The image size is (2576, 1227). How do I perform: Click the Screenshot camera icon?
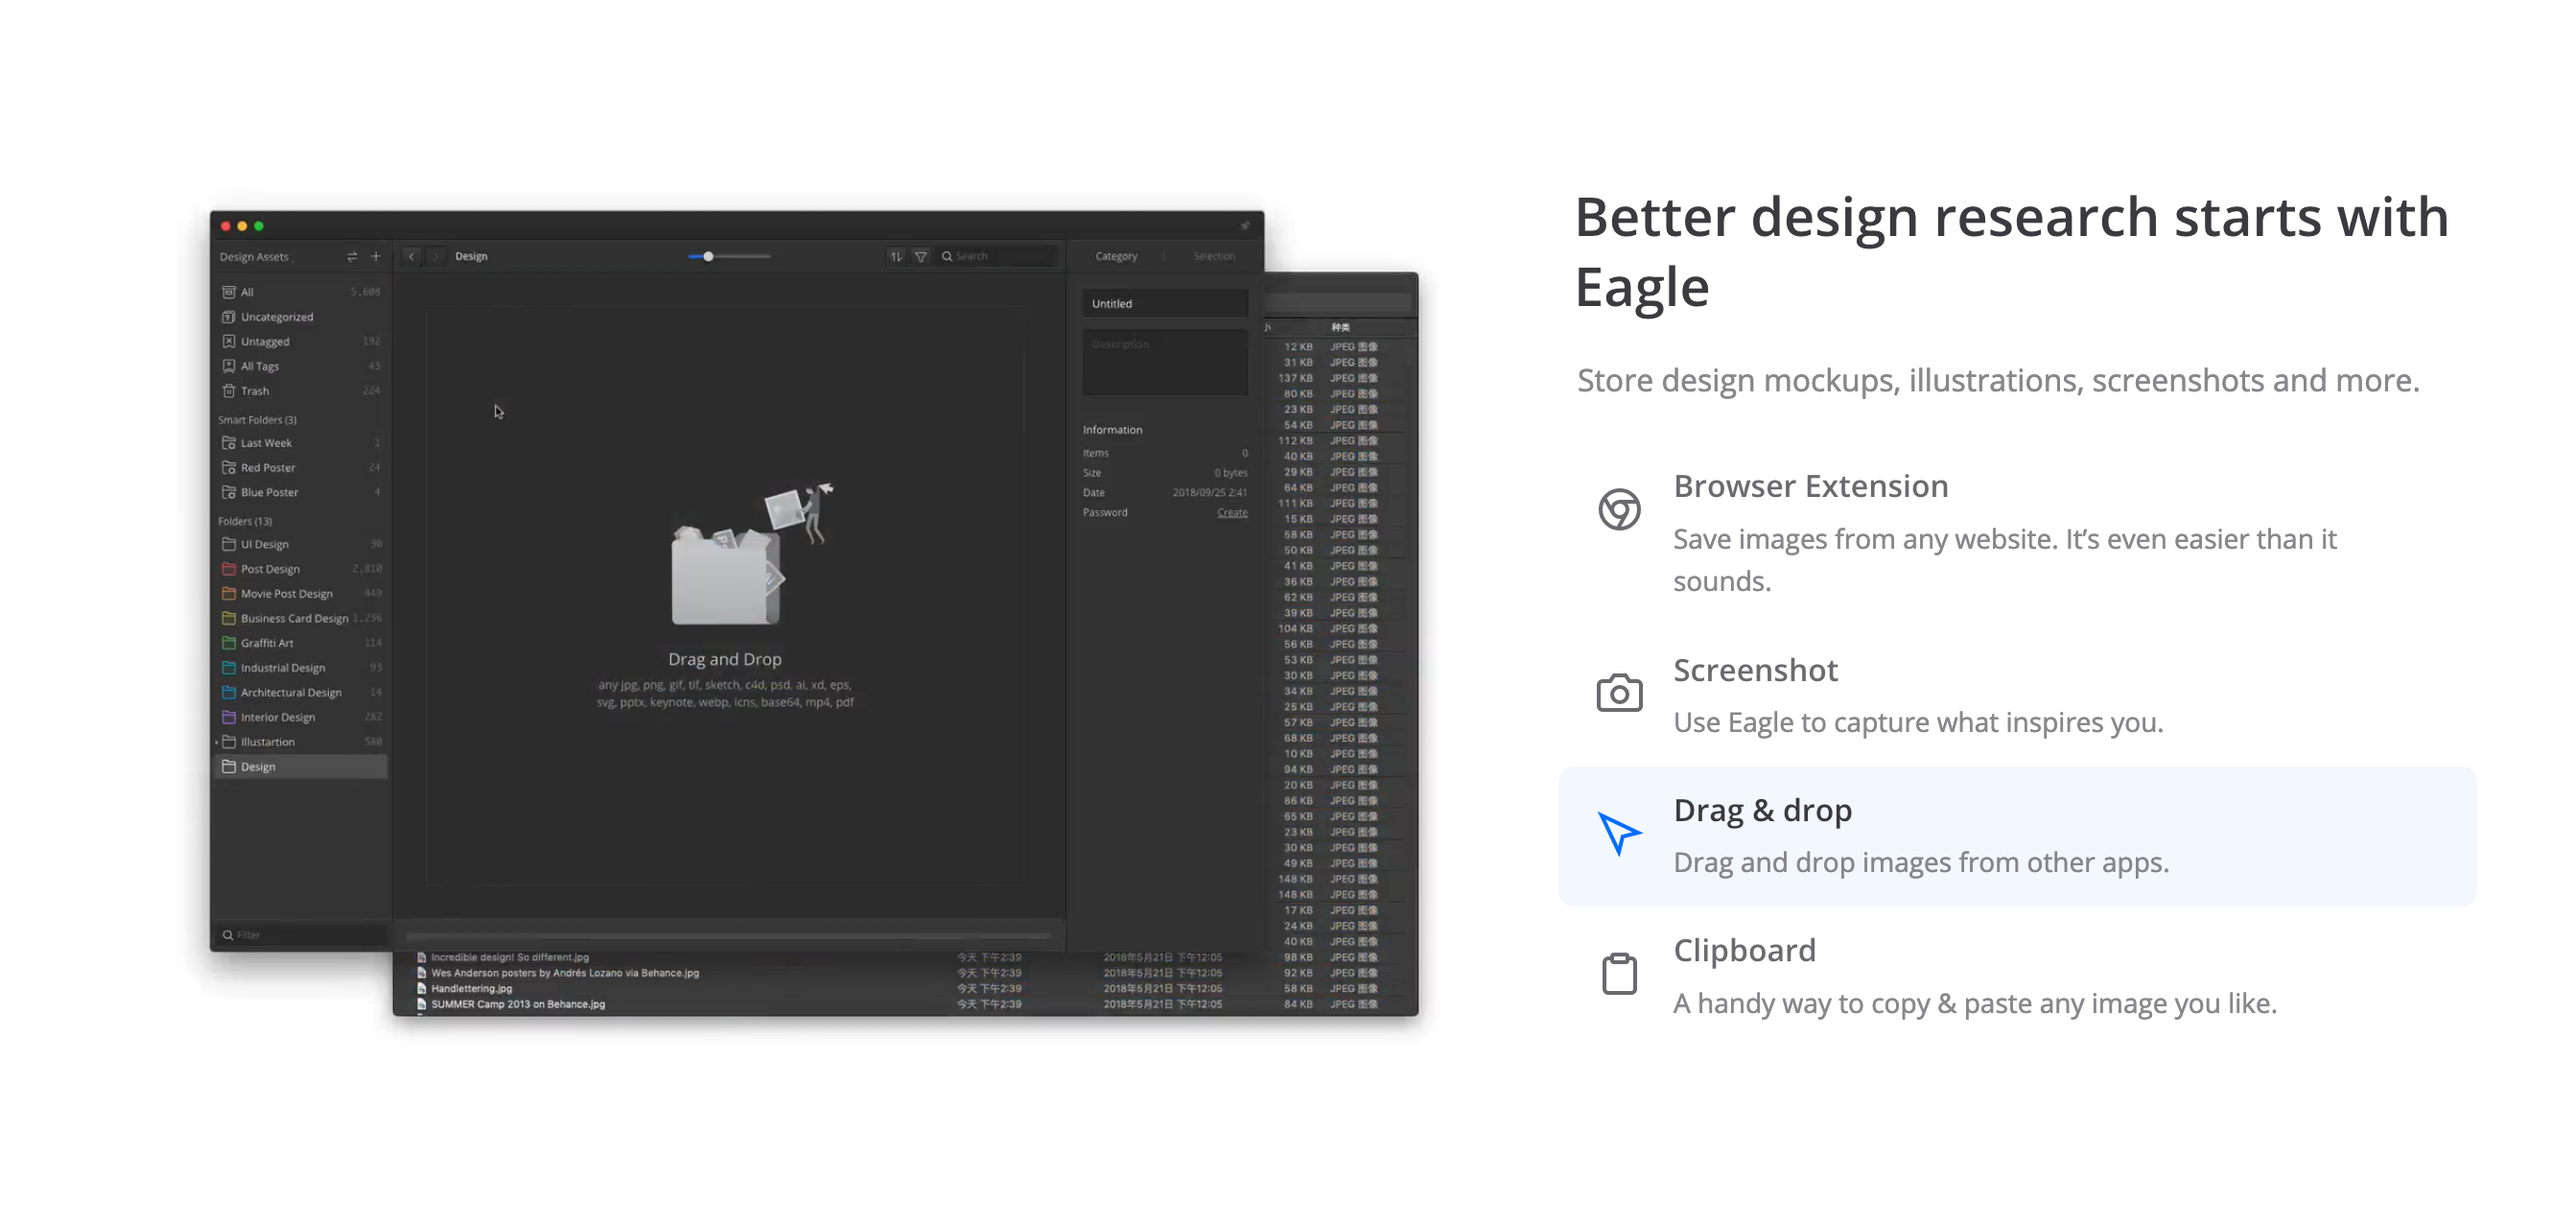point(1619,692)
